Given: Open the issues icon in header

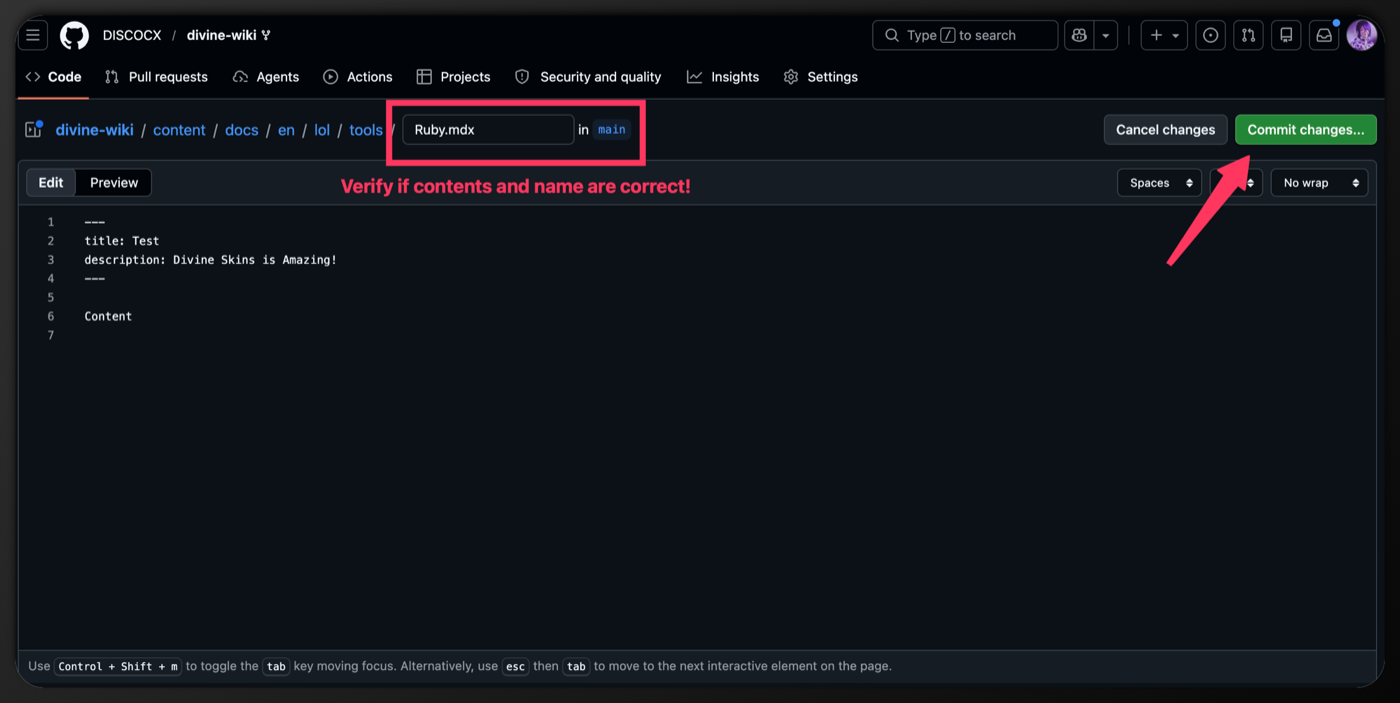Looking at the screenshot, I should click(1211, 35).
